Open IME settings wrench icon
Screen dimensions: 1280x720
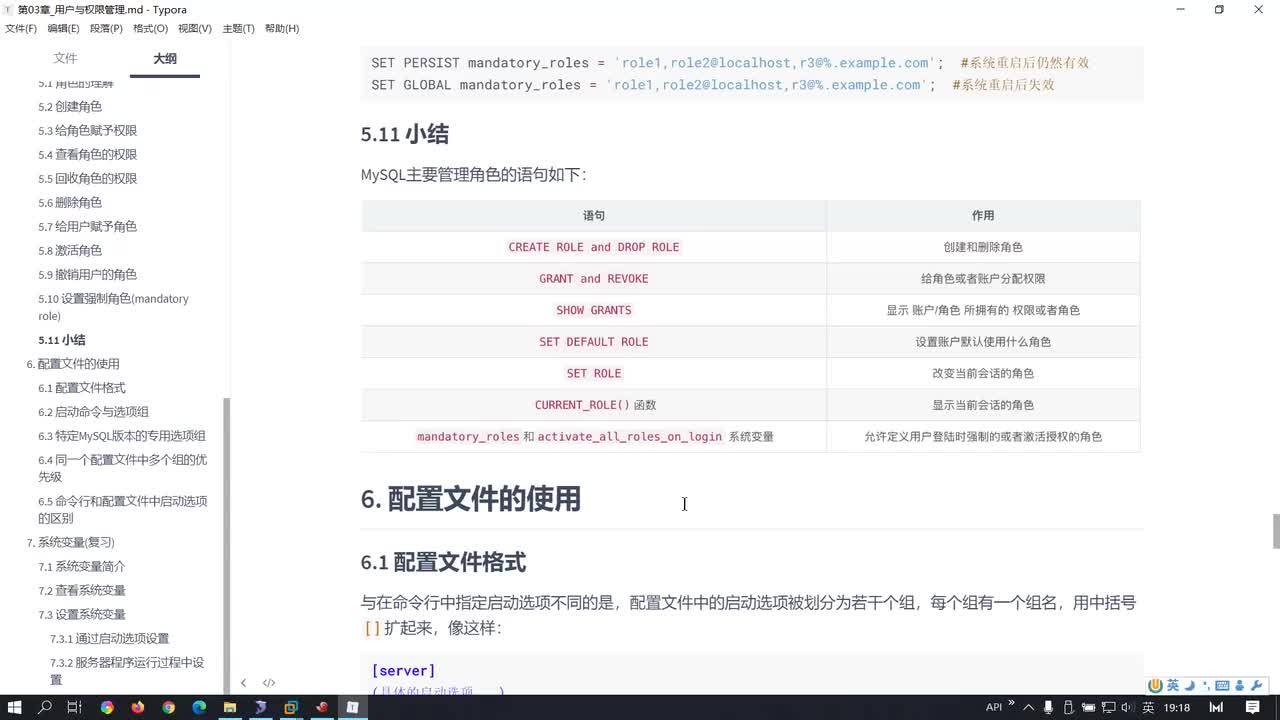click(1256, 685)
